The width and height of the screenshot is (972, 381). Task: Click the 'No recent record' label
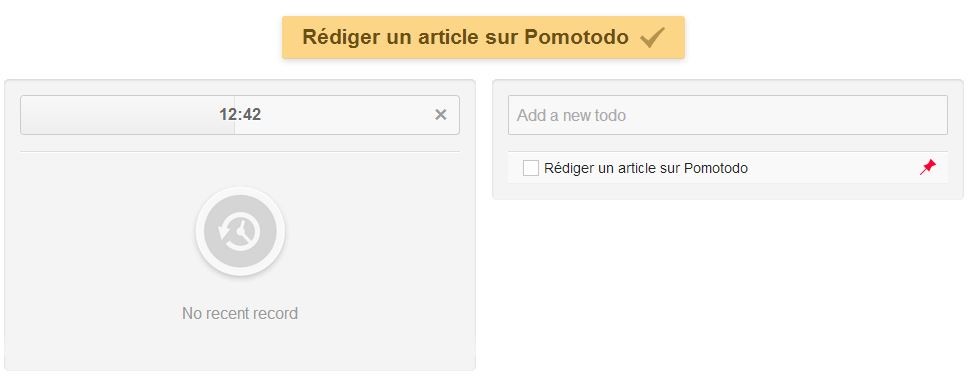(x=240, y=313)
